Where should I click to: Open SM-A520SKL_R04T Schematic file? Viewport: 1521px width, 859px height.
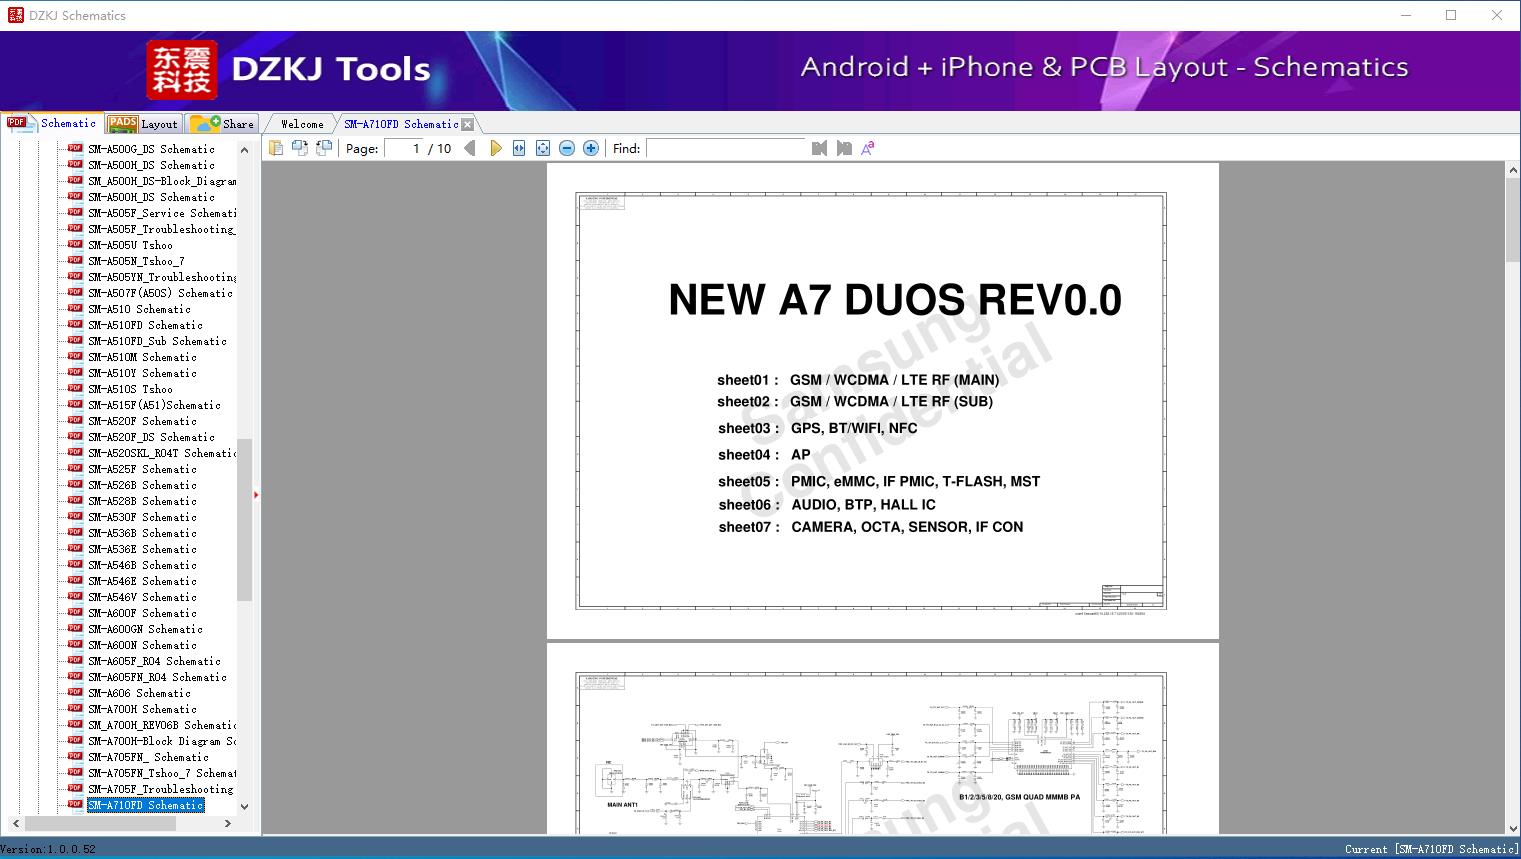coord(162,453)
